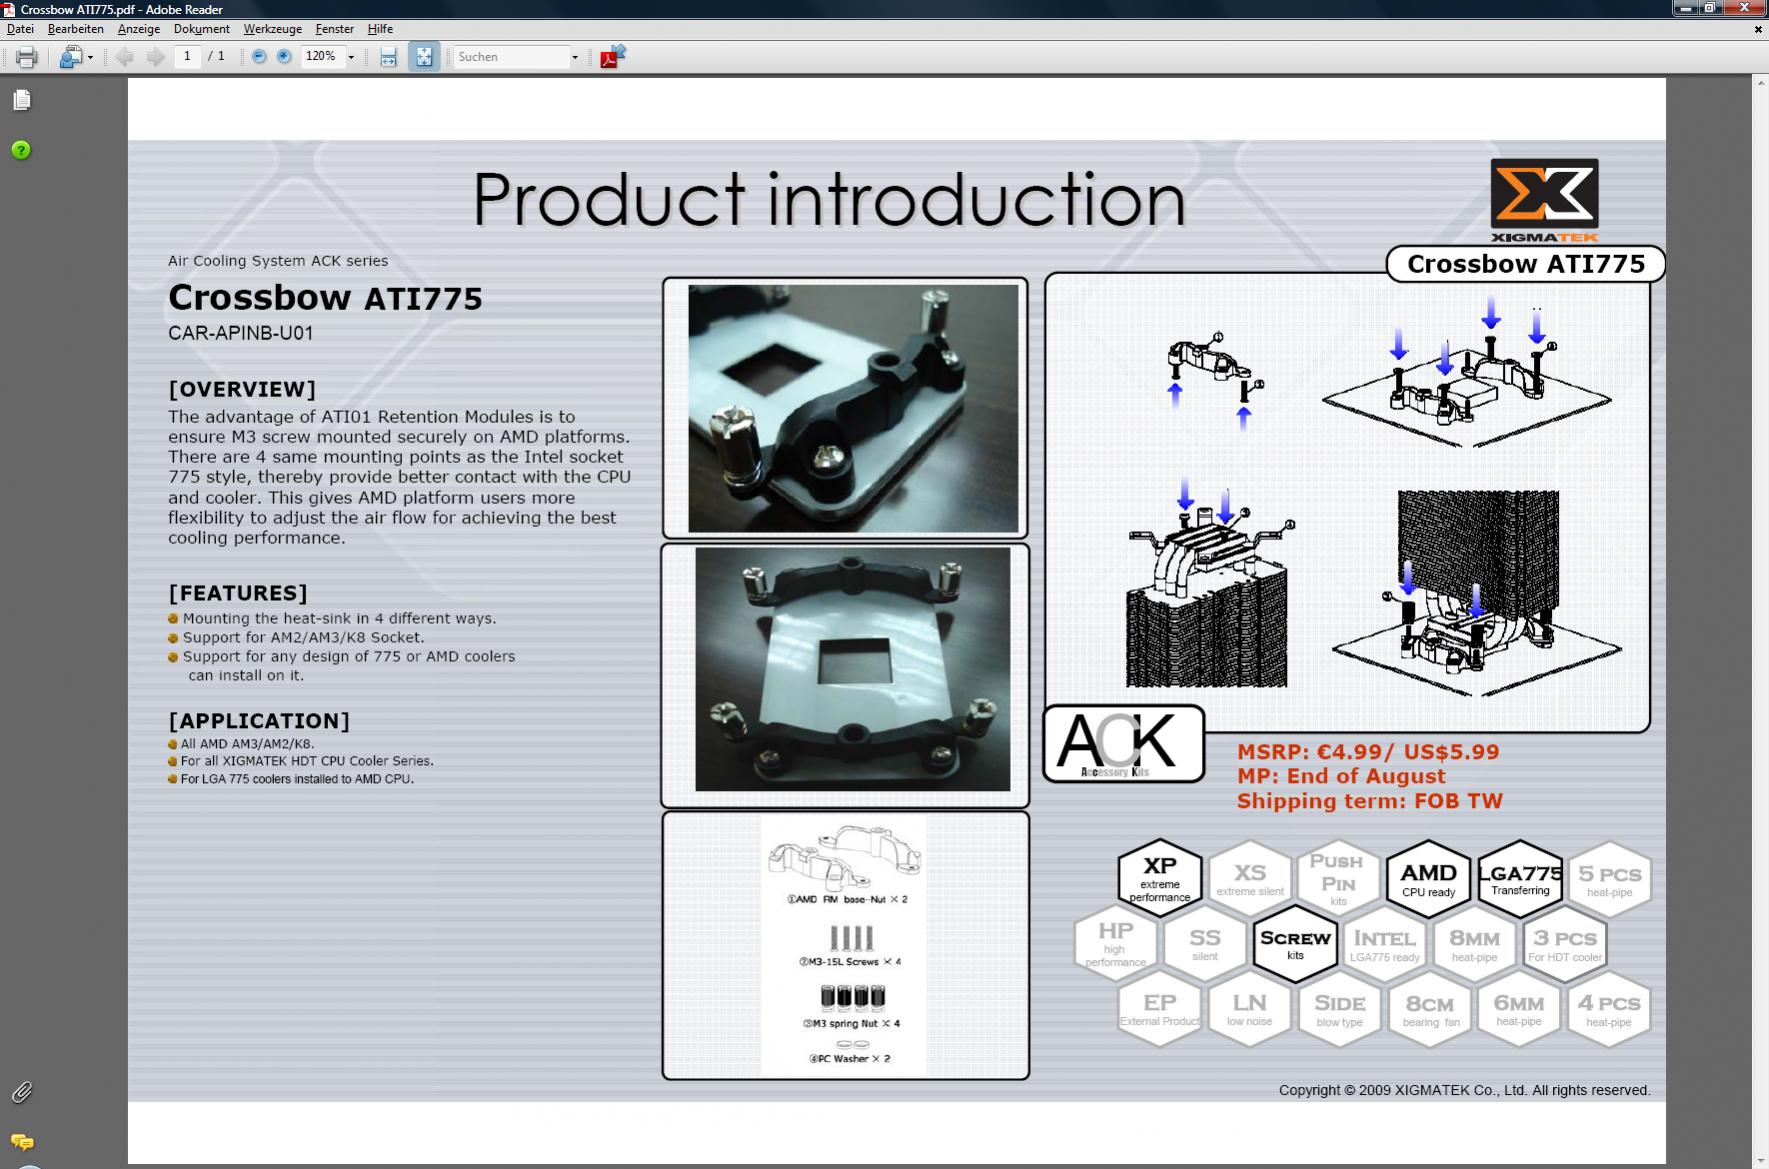
Task: Click the top retention module close-up photo
Action: tap(853, 408)
